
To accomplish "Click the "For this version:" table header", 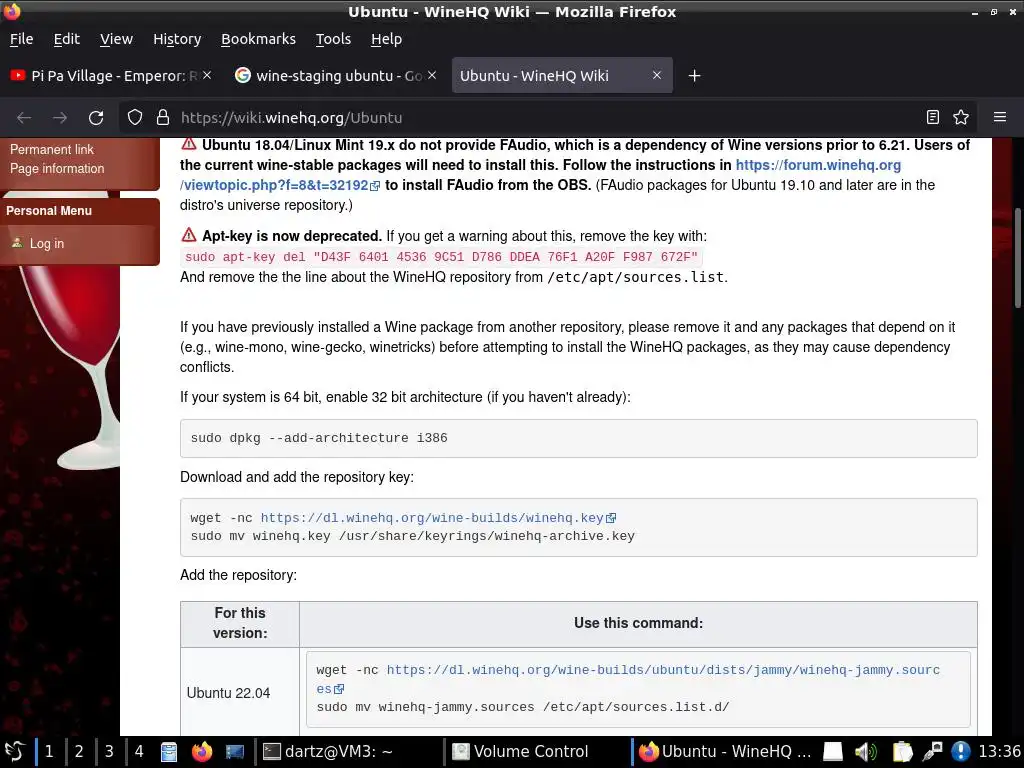I will (240, 623).
